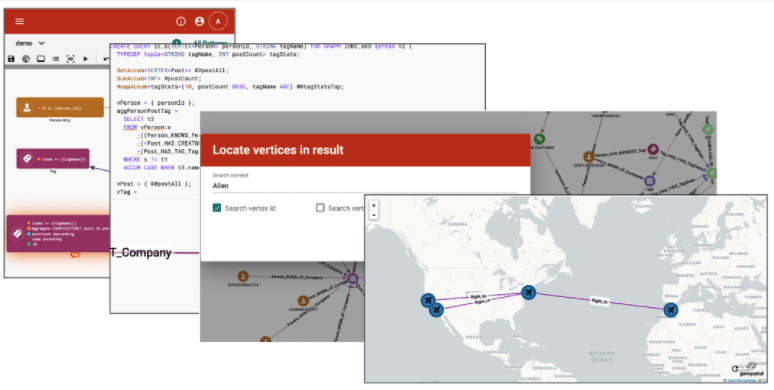Viewport: 774px width, 390px height.
Task: Click the 'TYPEDEF tuple' line in code editor
Action: (208, 54)
